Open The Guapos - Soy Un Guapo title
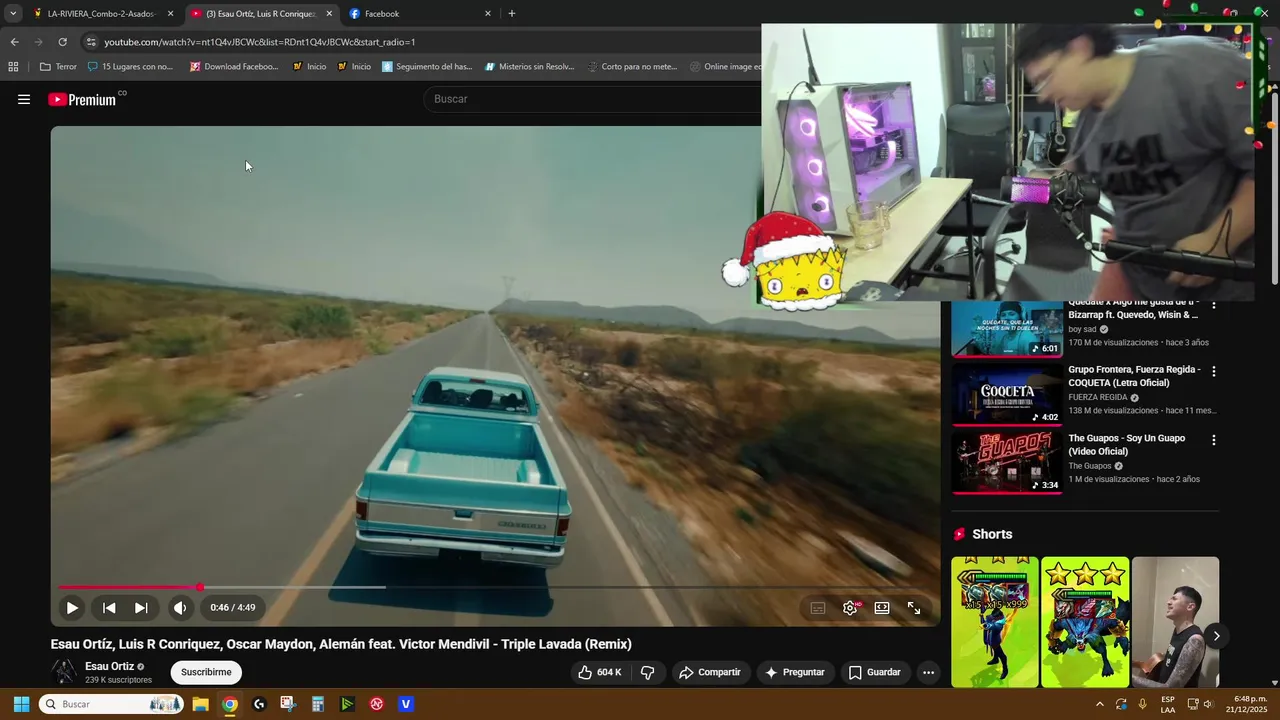This screenshot has width=1280, height=720. click(x=1127, y=445)
